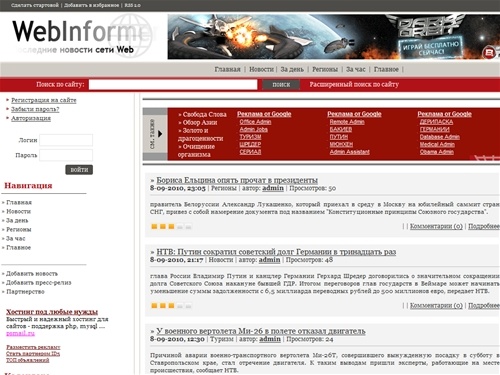The width and height of the screenshot is (500, 375).
Task: Click 'Реклама от Google' above 'Office Admin'
Action: (x=264, y=114)
